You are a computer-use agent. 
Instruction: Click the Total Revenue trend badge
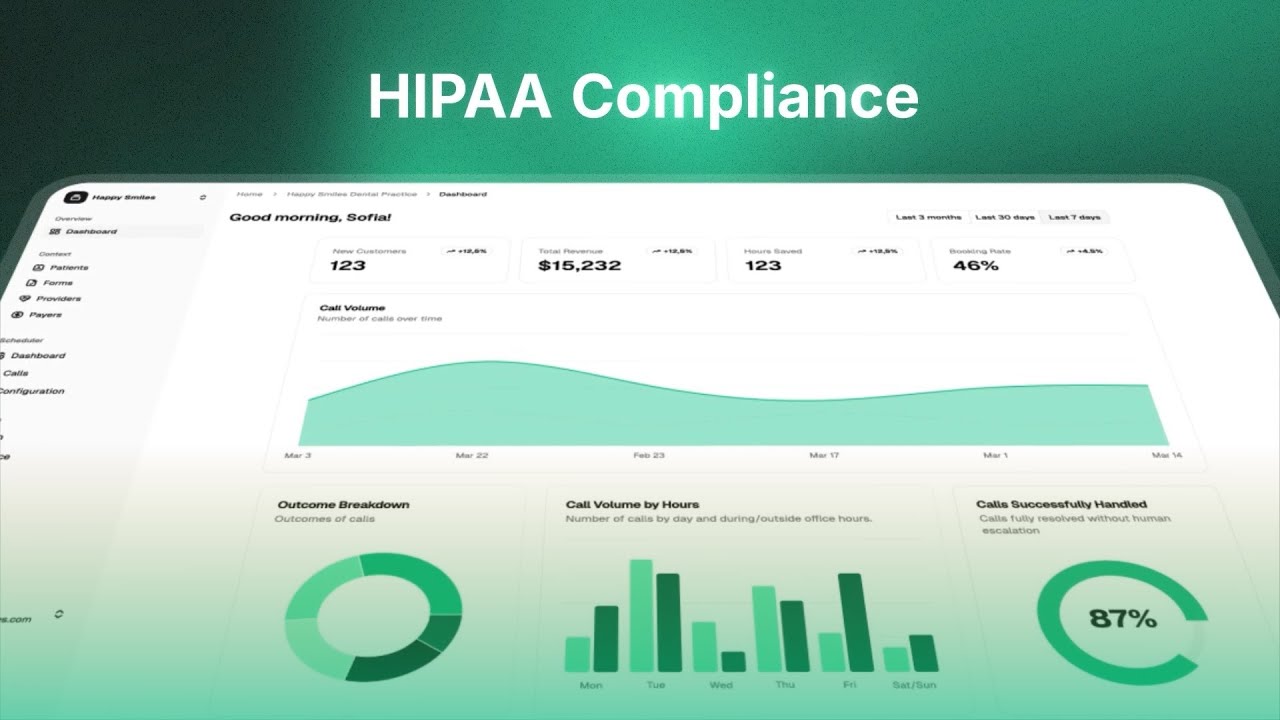(672, 251)
